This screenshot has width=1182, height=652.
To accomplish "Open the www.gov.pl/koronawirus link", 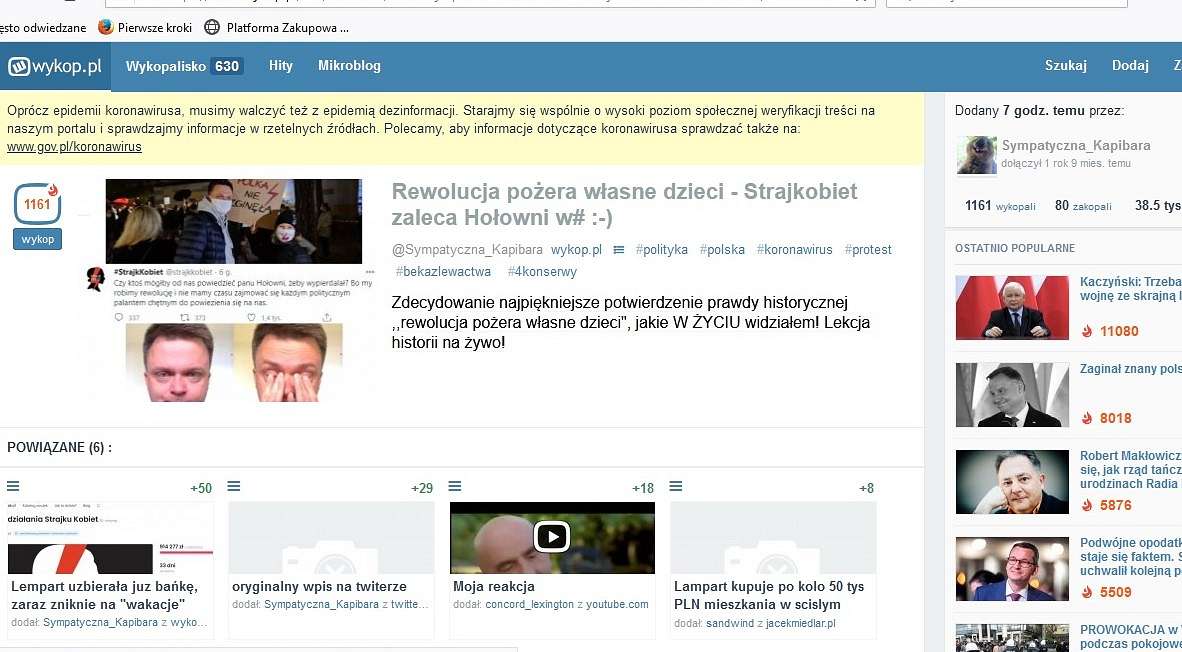I will (x=74, y=147).
